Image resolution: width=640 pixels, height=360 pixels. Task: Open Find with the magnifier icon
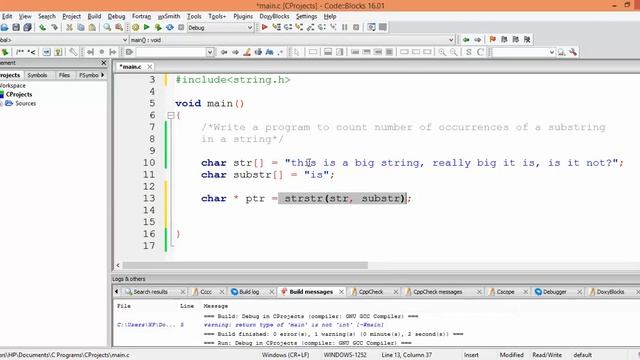[x=107, y=27]
